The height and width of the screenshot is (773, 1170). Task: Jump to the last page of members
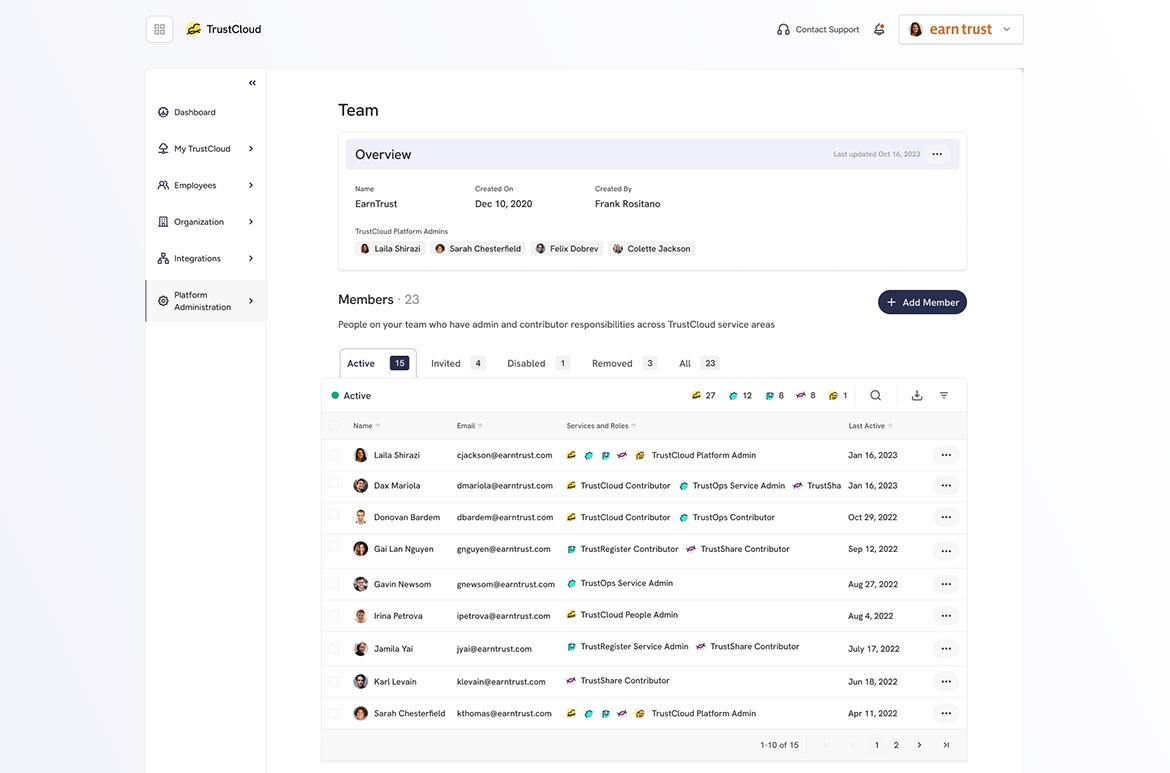click(946, 745)
